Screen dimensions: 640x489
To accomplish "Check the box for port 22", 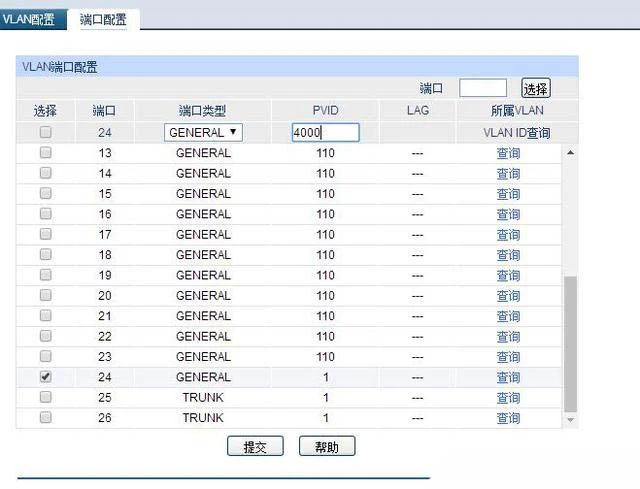I will point(46,336).
